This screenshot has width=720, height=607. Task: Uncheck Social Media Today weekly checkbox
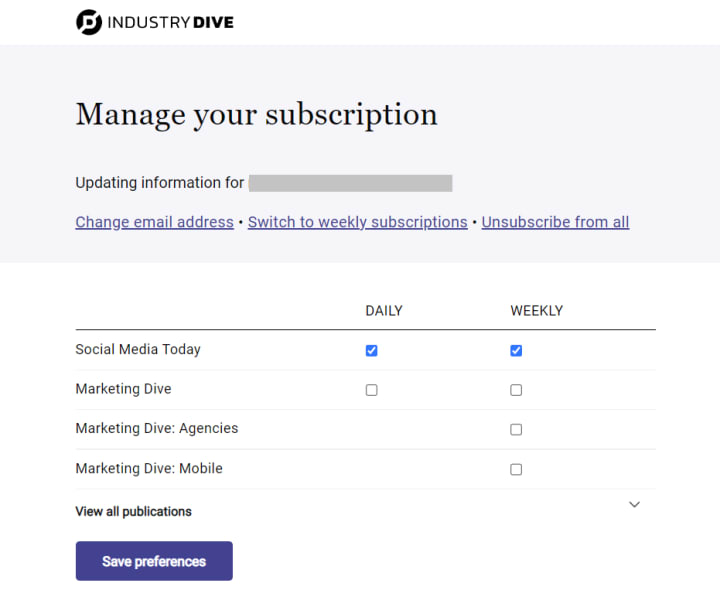tap(516, 351)
